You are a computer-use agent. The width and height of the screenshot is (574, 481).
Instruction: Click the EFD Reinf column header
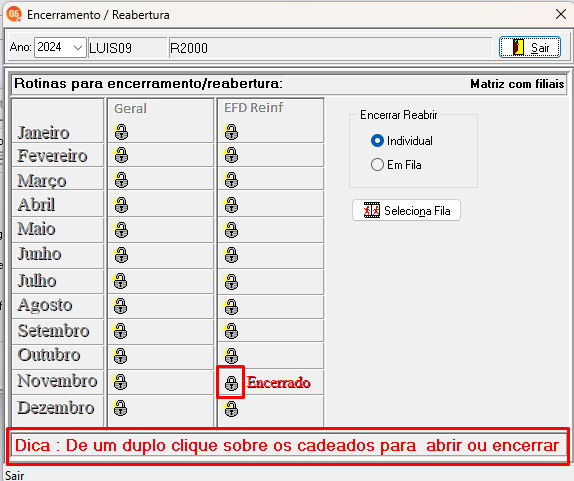tap(253, 108)
